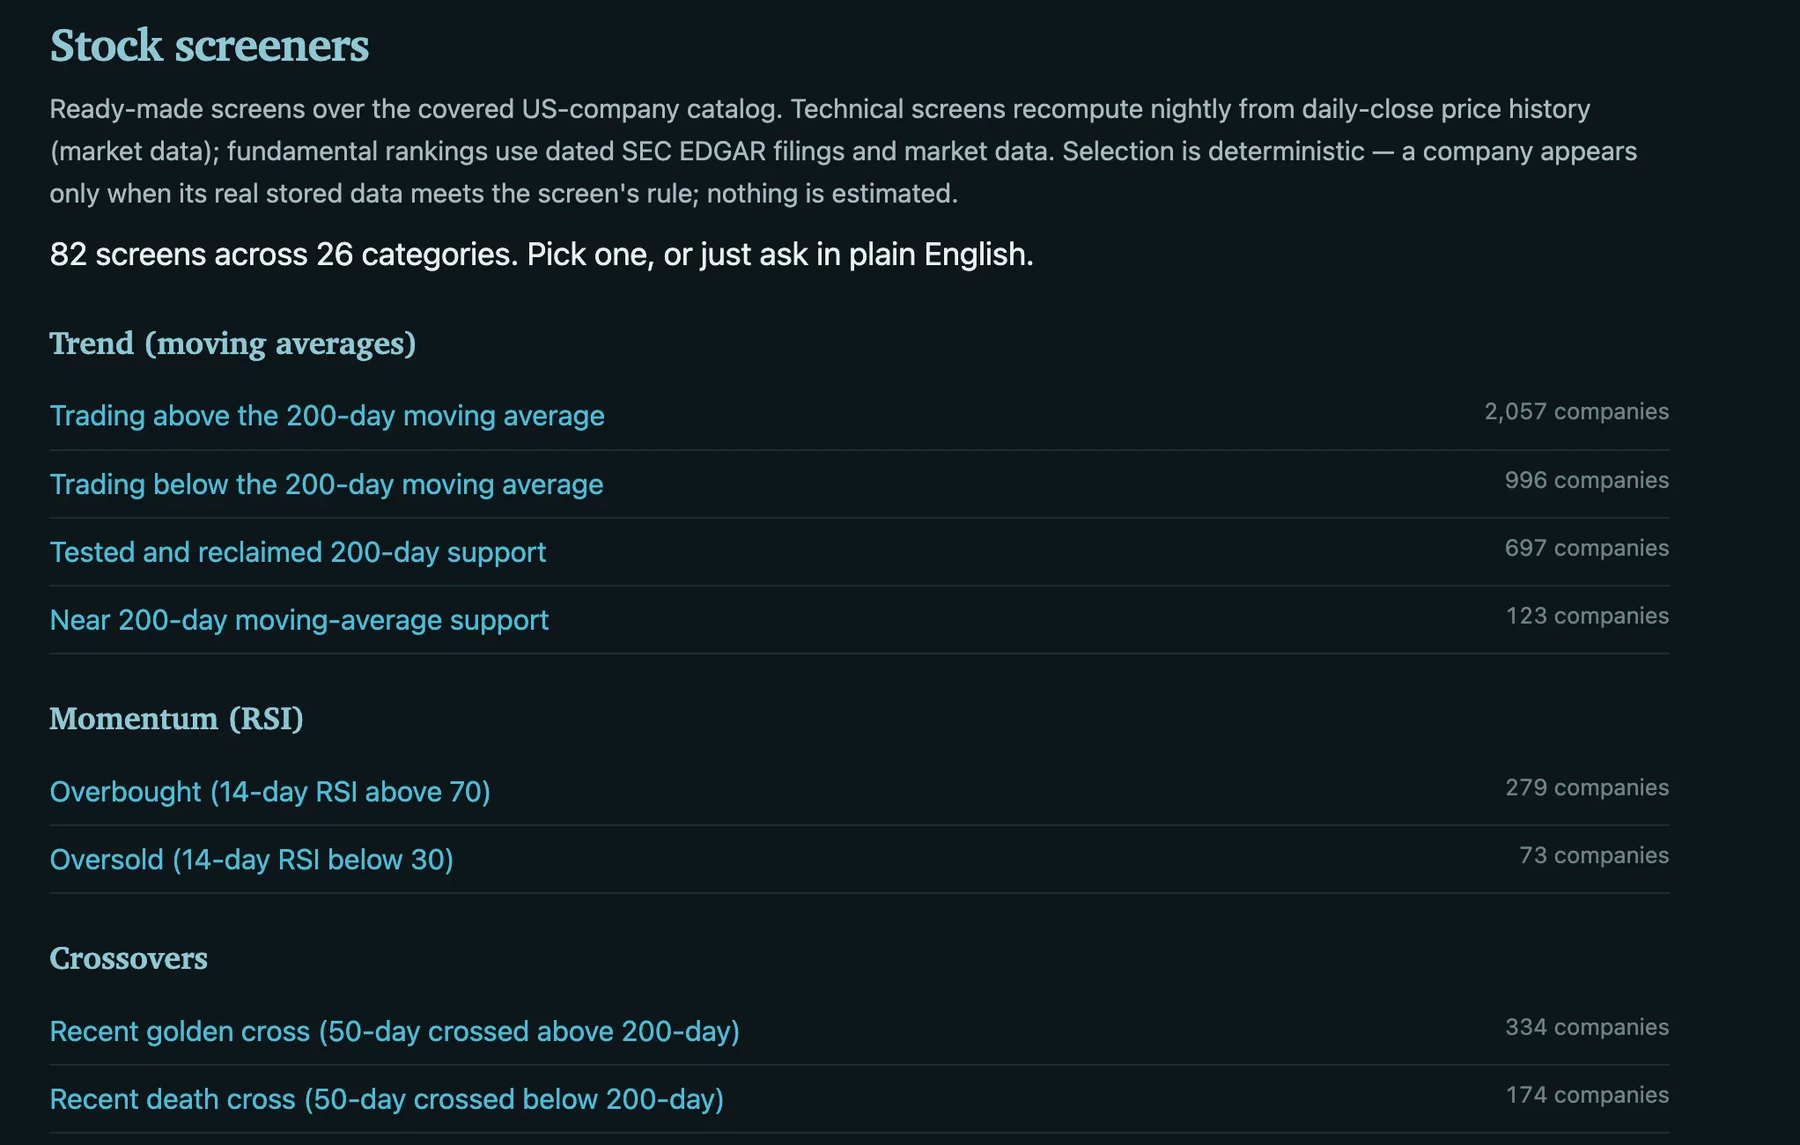
Task: Click the 996 companies count
Action: 1587,481
